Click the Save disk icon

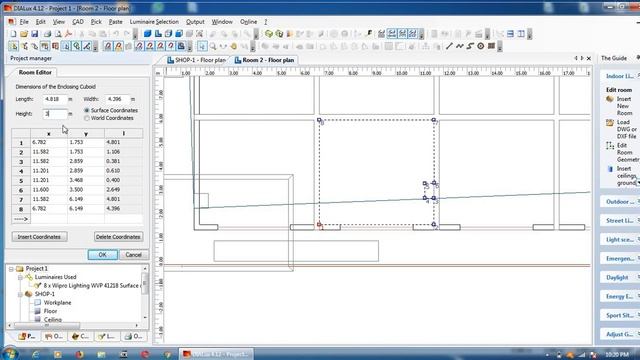tap(35, 34)
